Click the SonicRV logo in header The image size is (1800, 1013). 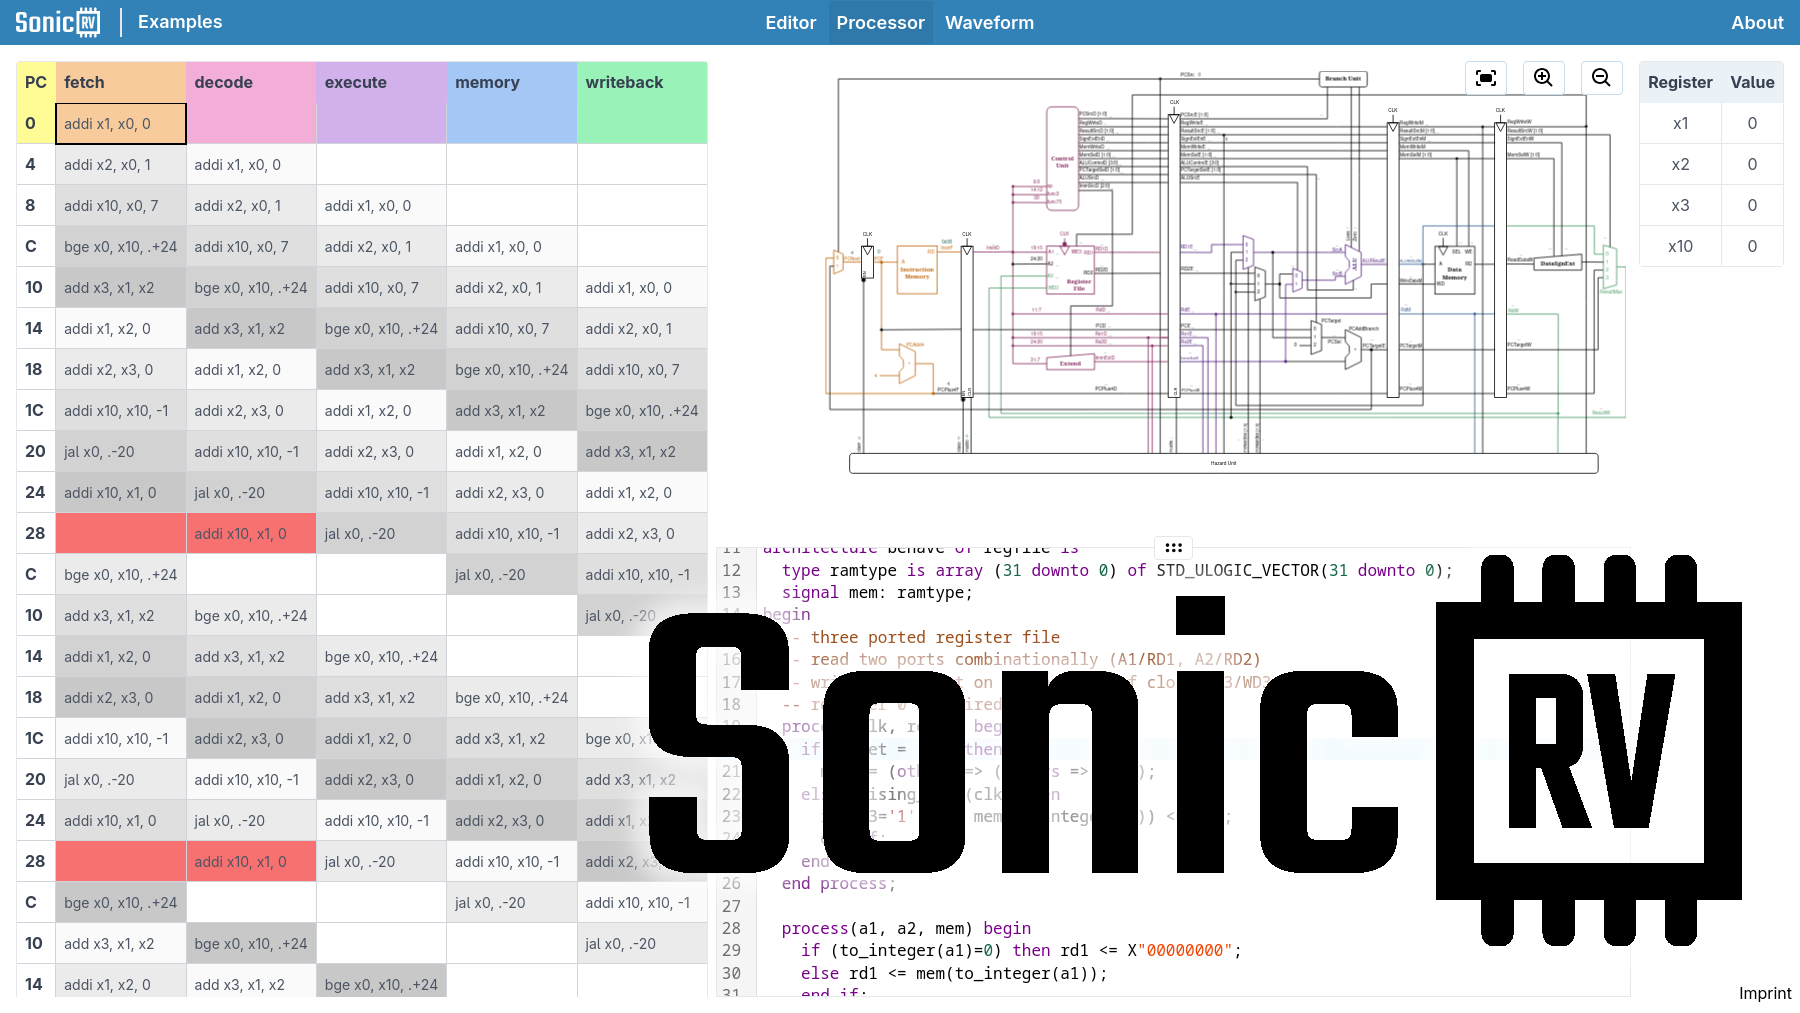tap(58, 22)
